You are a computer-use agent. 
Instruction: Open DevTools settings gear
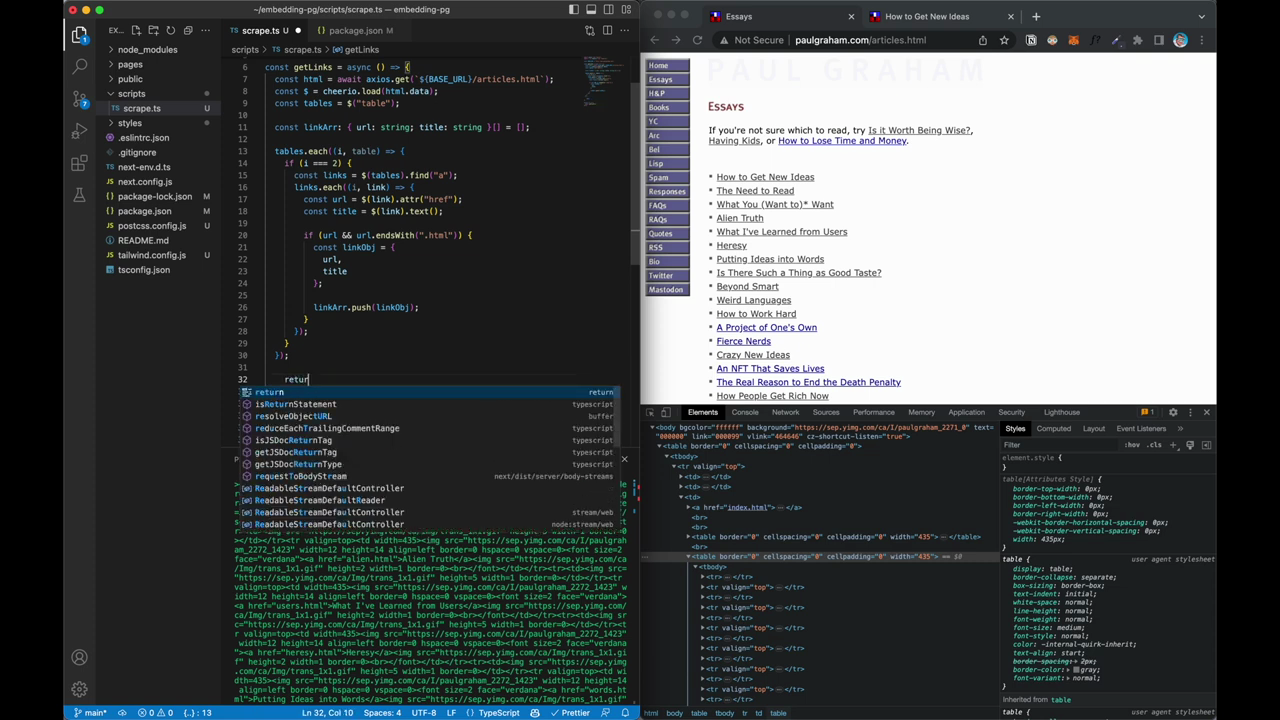pos(1173,412)
